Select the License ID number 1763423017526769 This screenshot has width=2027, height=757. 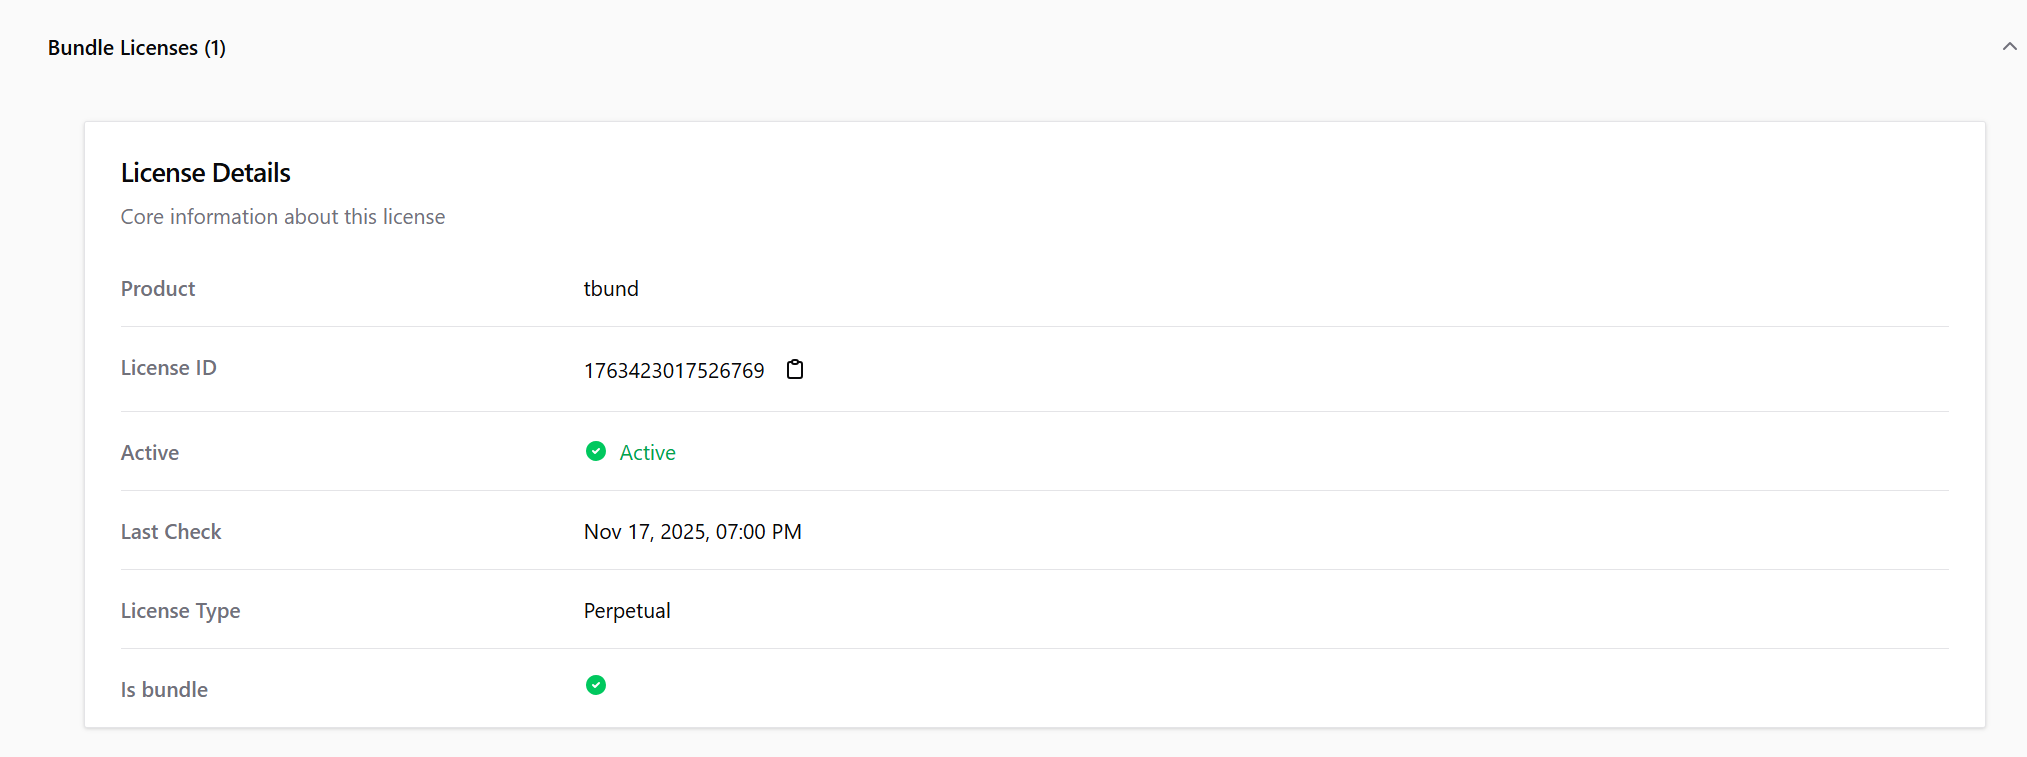673,371
